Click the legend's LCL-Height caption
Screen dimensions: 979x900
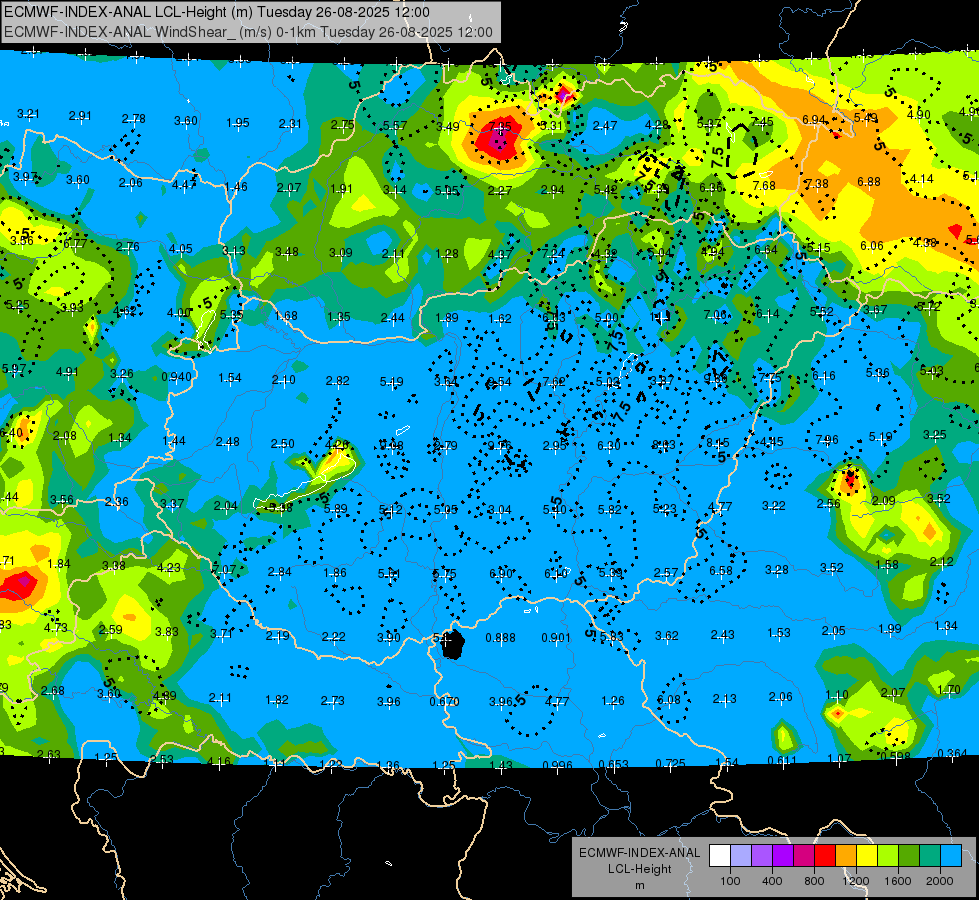pyautogui.click(x=639, y=869)
